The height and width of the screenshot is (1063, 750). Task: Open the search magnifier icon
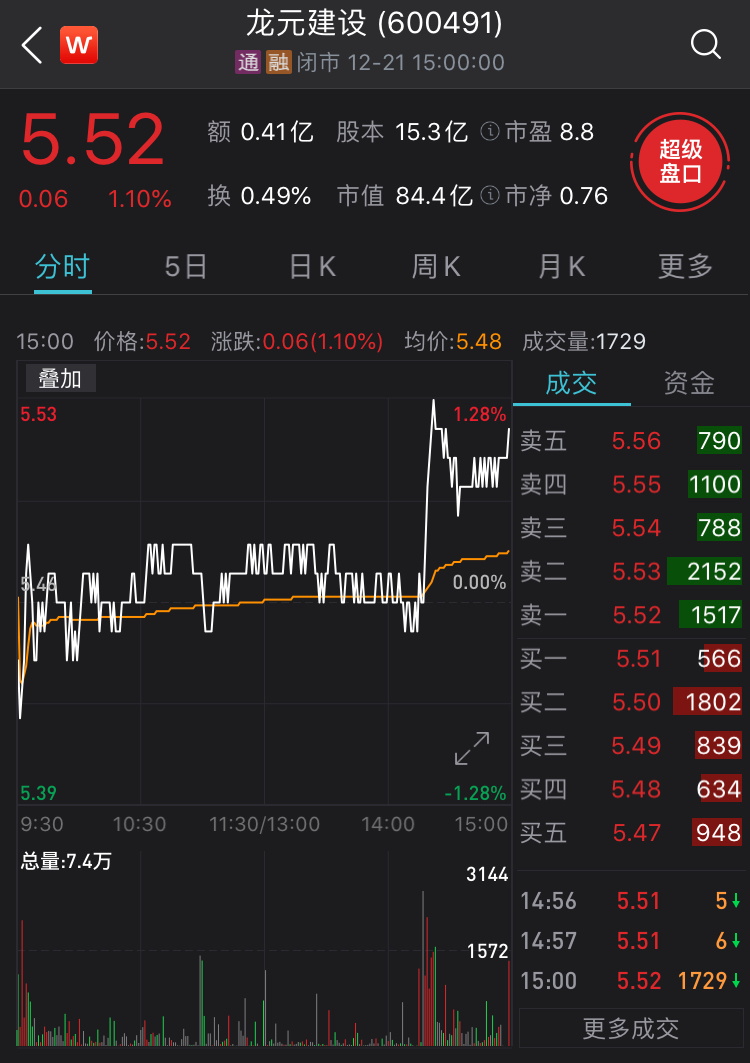tap(705, 45)
